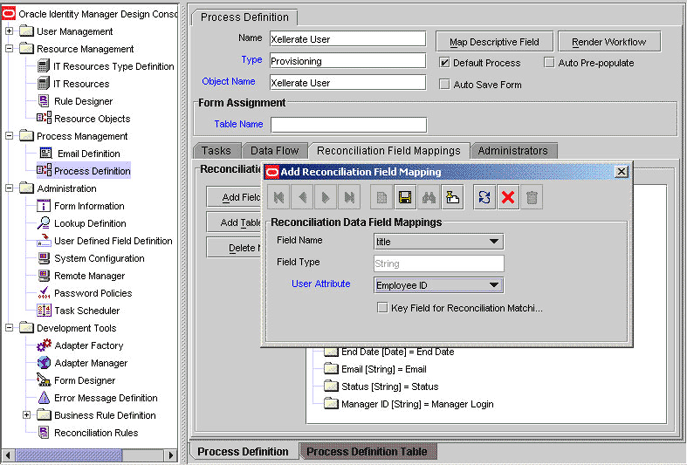Click the navigation tree horizontal scrollbar thumb
687x465 pixels.
[x=69, y=455]
